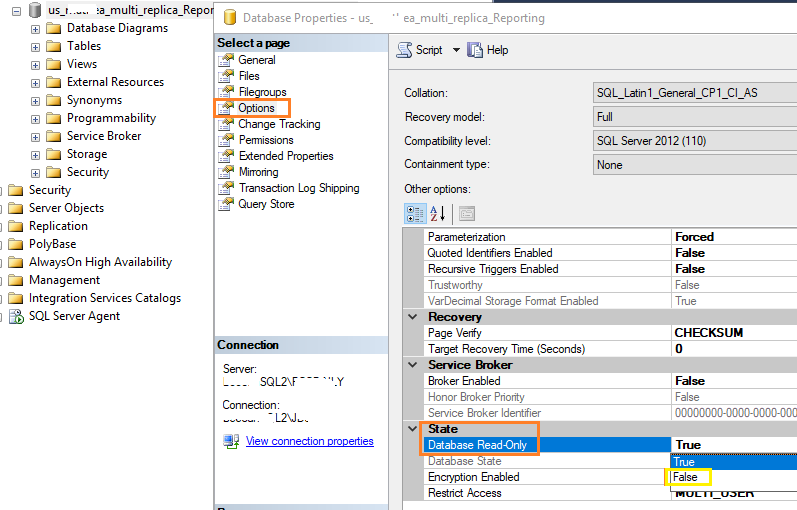Click the Parameterization property value Forced
797x510 pixels.
(x=694, y=237)
